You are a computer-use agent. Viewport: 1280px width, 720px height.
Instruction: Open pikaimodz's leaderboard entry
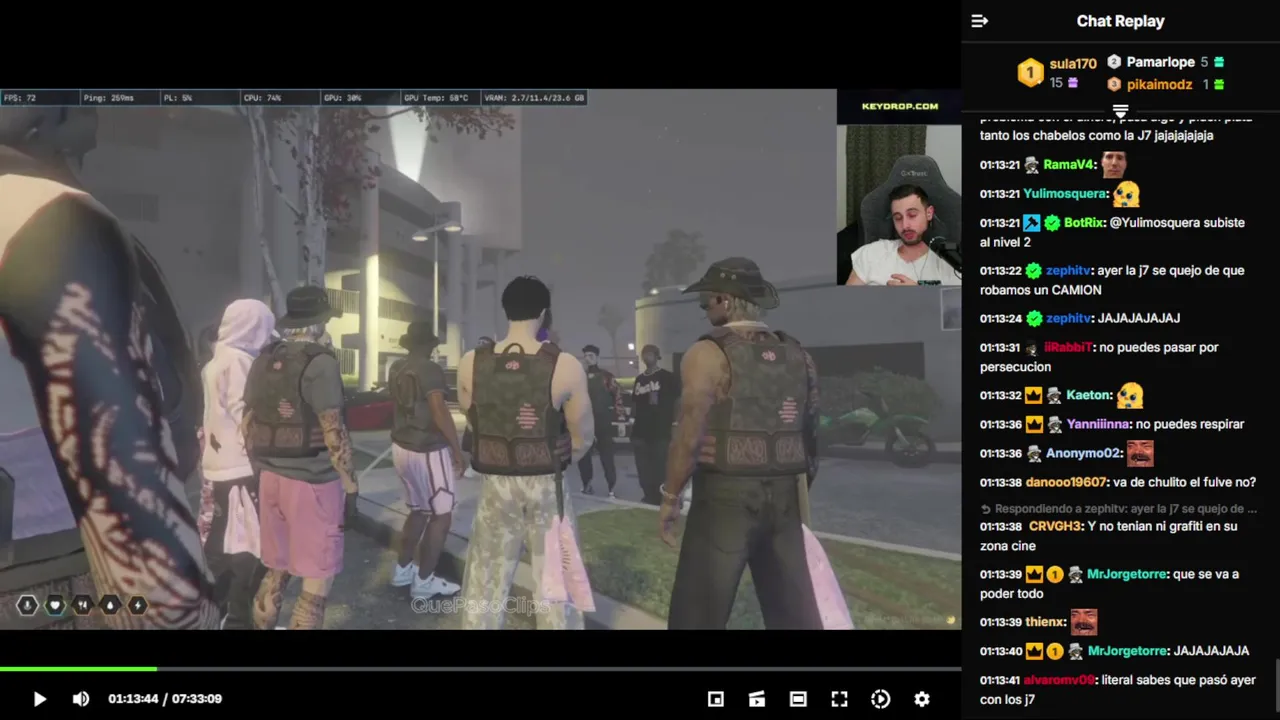pyautogui.click(x=1159, y=85)
